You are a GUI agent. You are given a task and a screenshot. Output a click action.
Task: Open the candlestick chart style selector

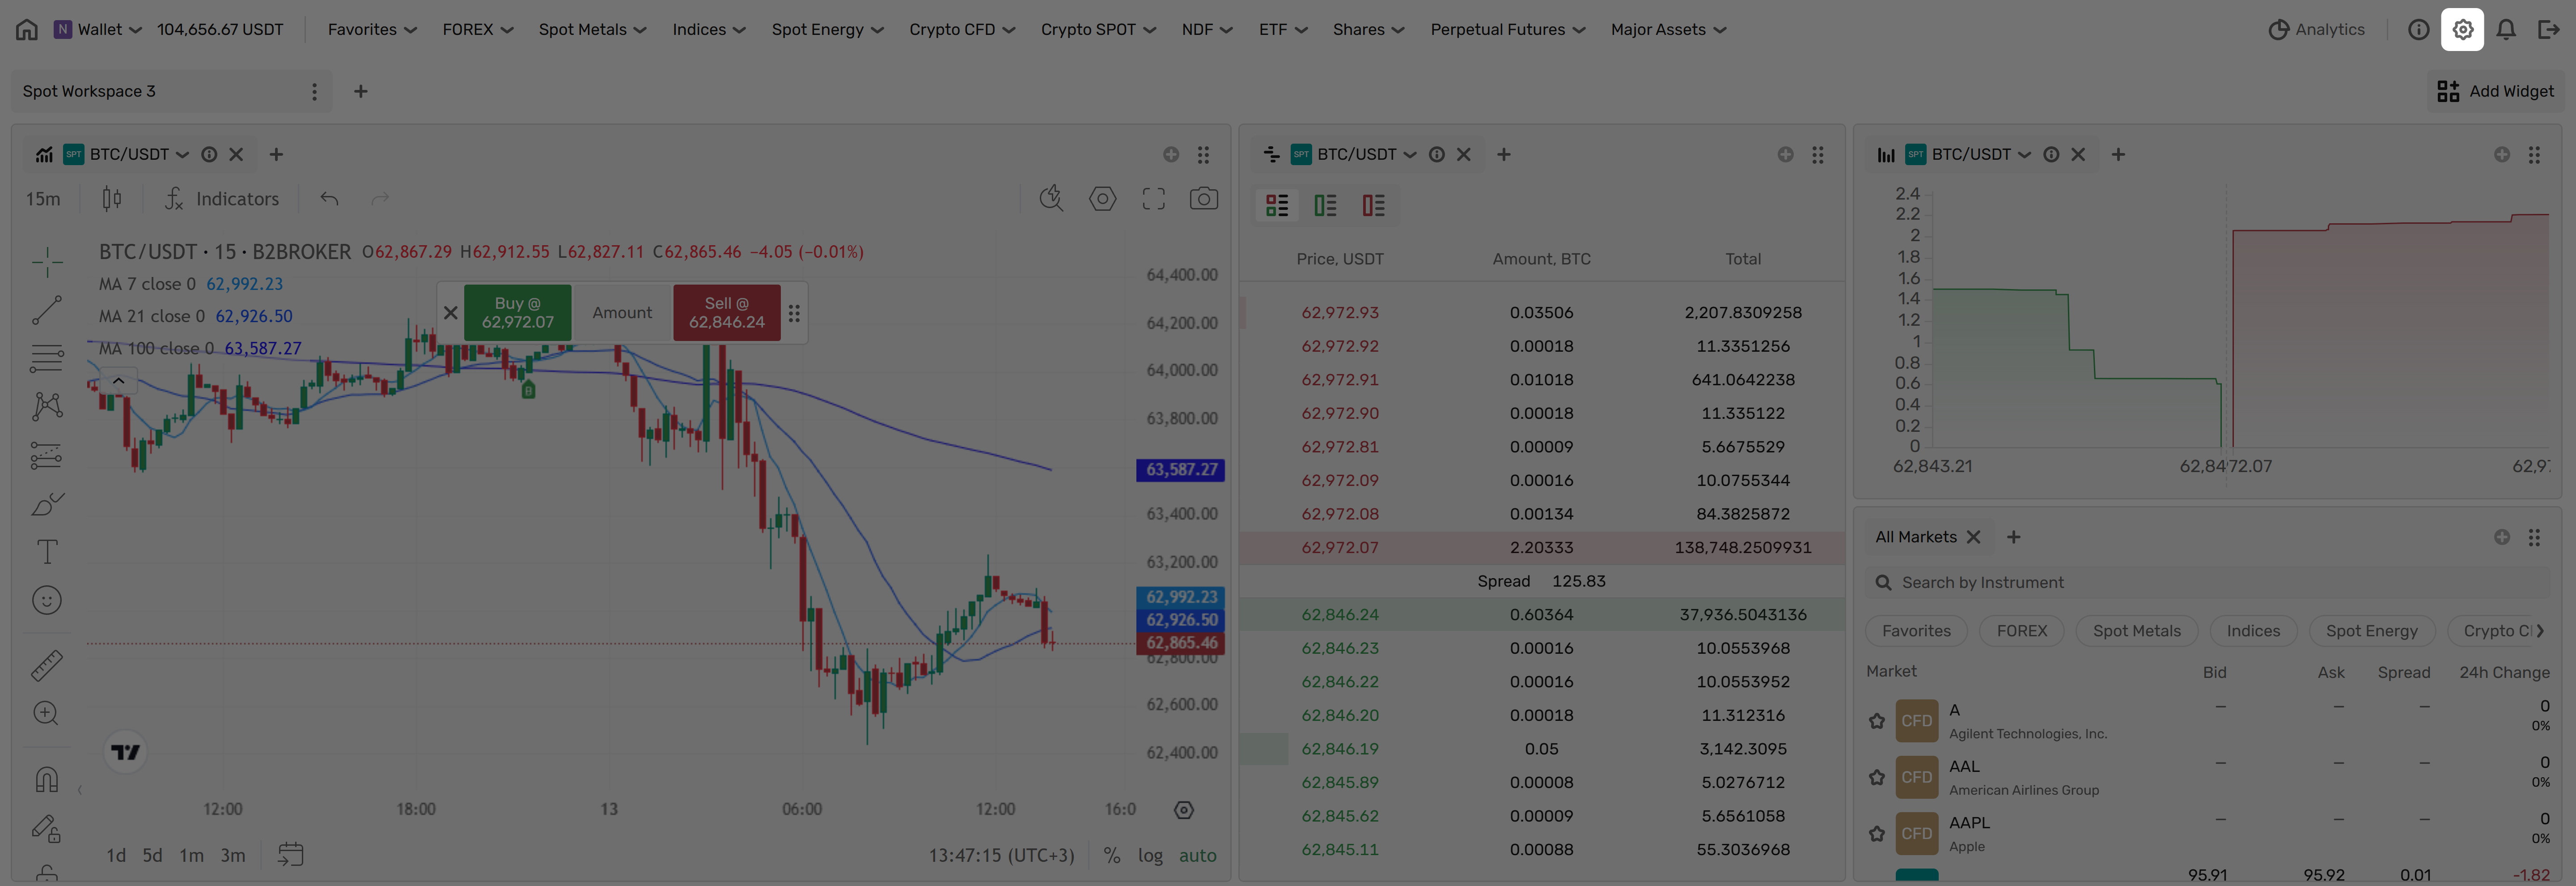(112, 199)
